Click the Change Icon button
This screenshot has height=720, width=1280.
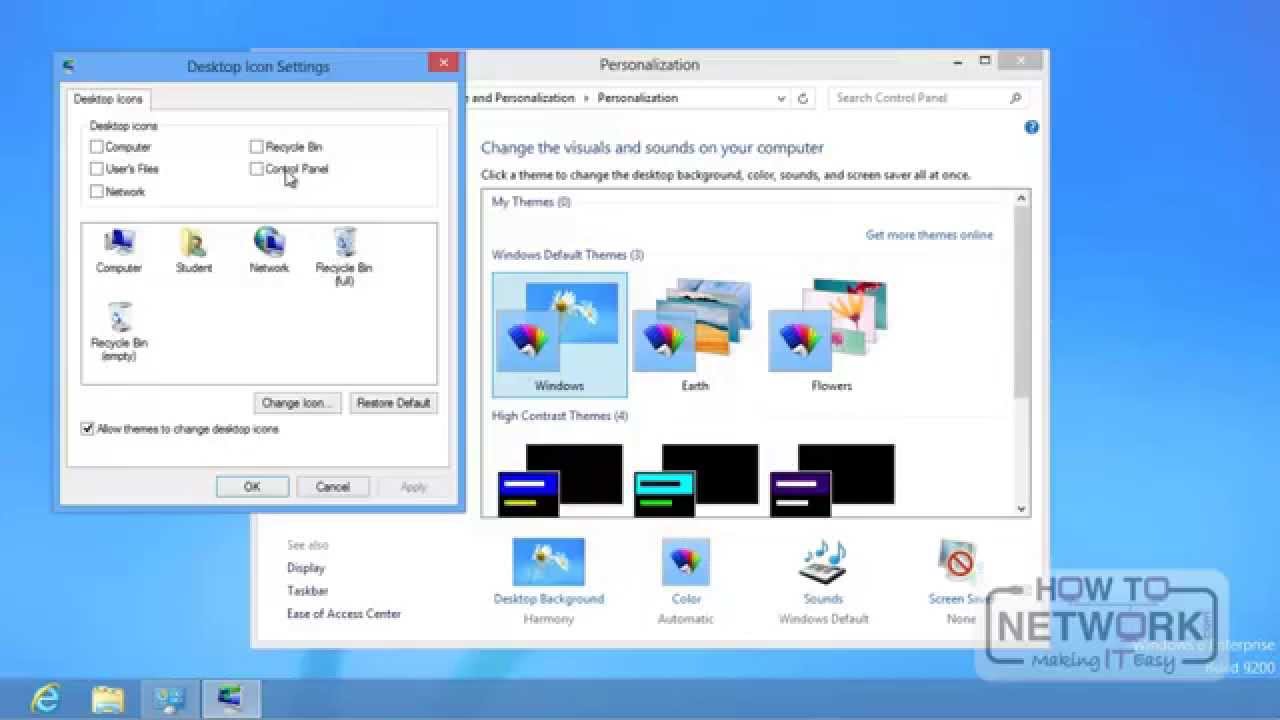297,403
